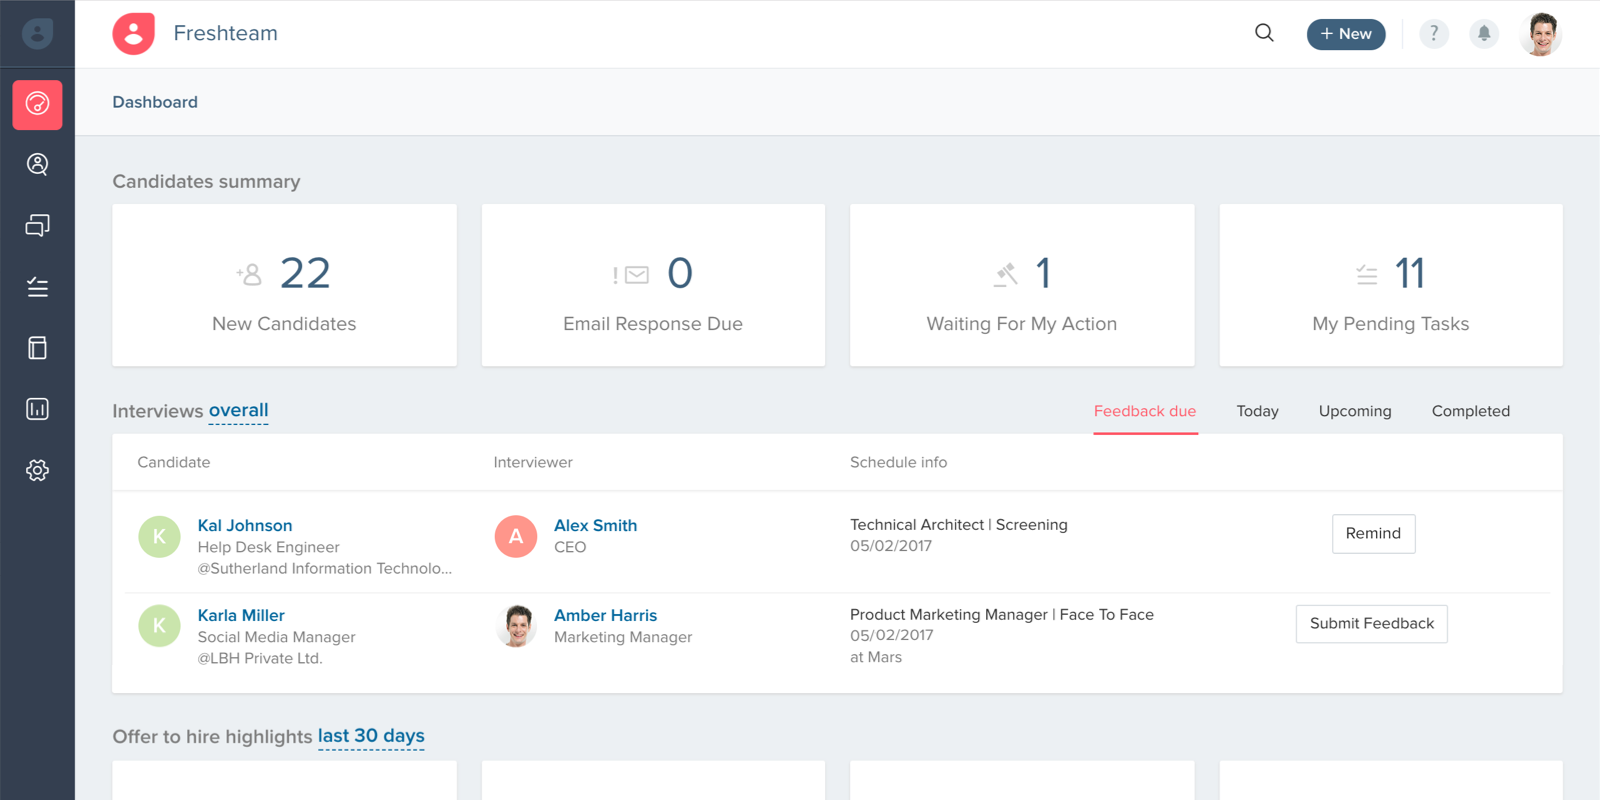Click the account switcher icon atop sidebar

coord(37,34)
